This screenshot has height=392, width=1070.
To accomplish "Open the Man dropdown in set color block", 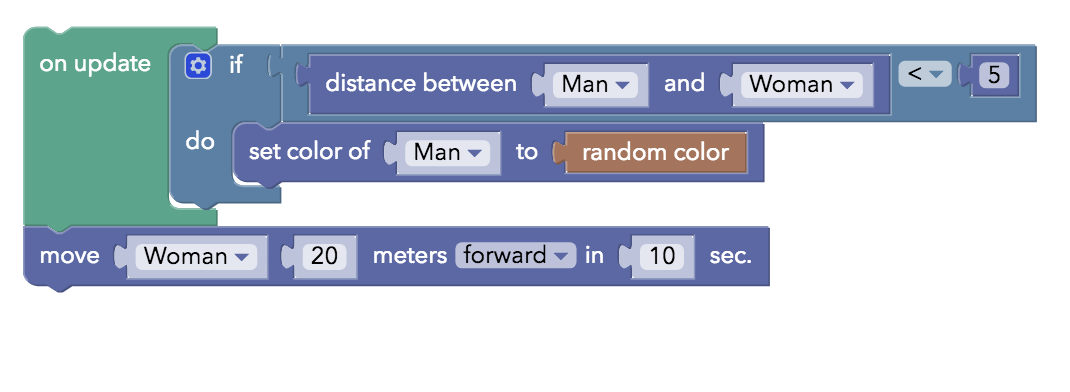I will click(447, 152).
